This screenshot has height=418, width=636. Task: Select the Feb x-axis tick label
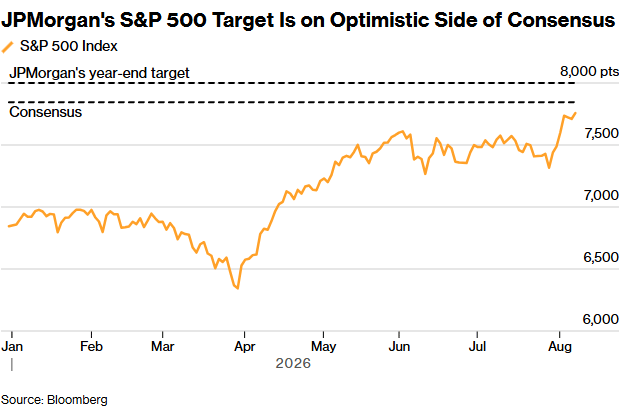pos(91,347)
